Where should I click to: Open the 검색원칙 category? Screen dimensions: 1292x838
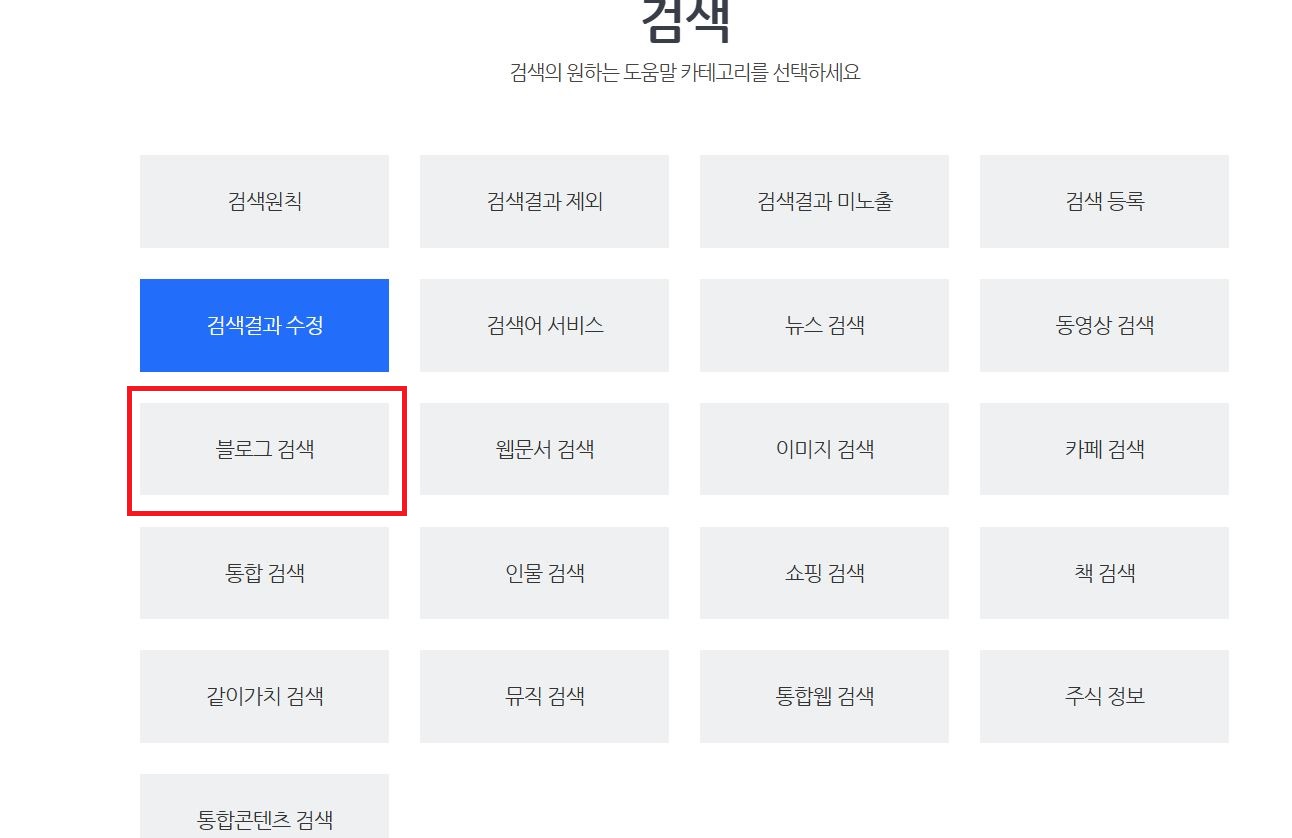(264, 201)
